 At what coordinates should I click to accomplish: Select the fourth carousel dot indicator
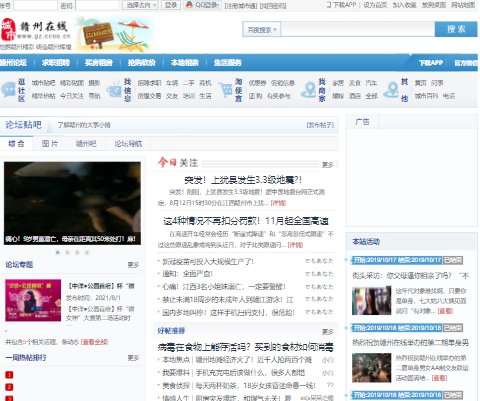pos(87,252)
